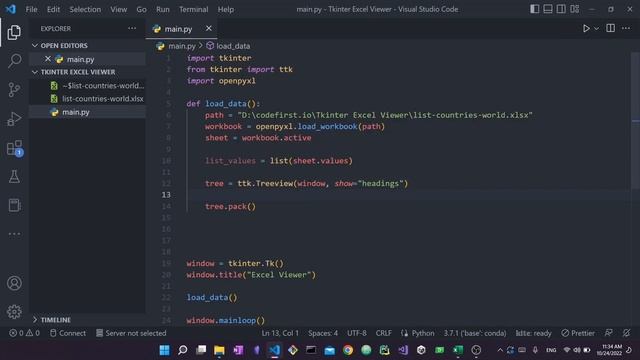640x360 pixels.
Task: Select the ~$list-countries-world temp file
Action: [x=87, y=85]
